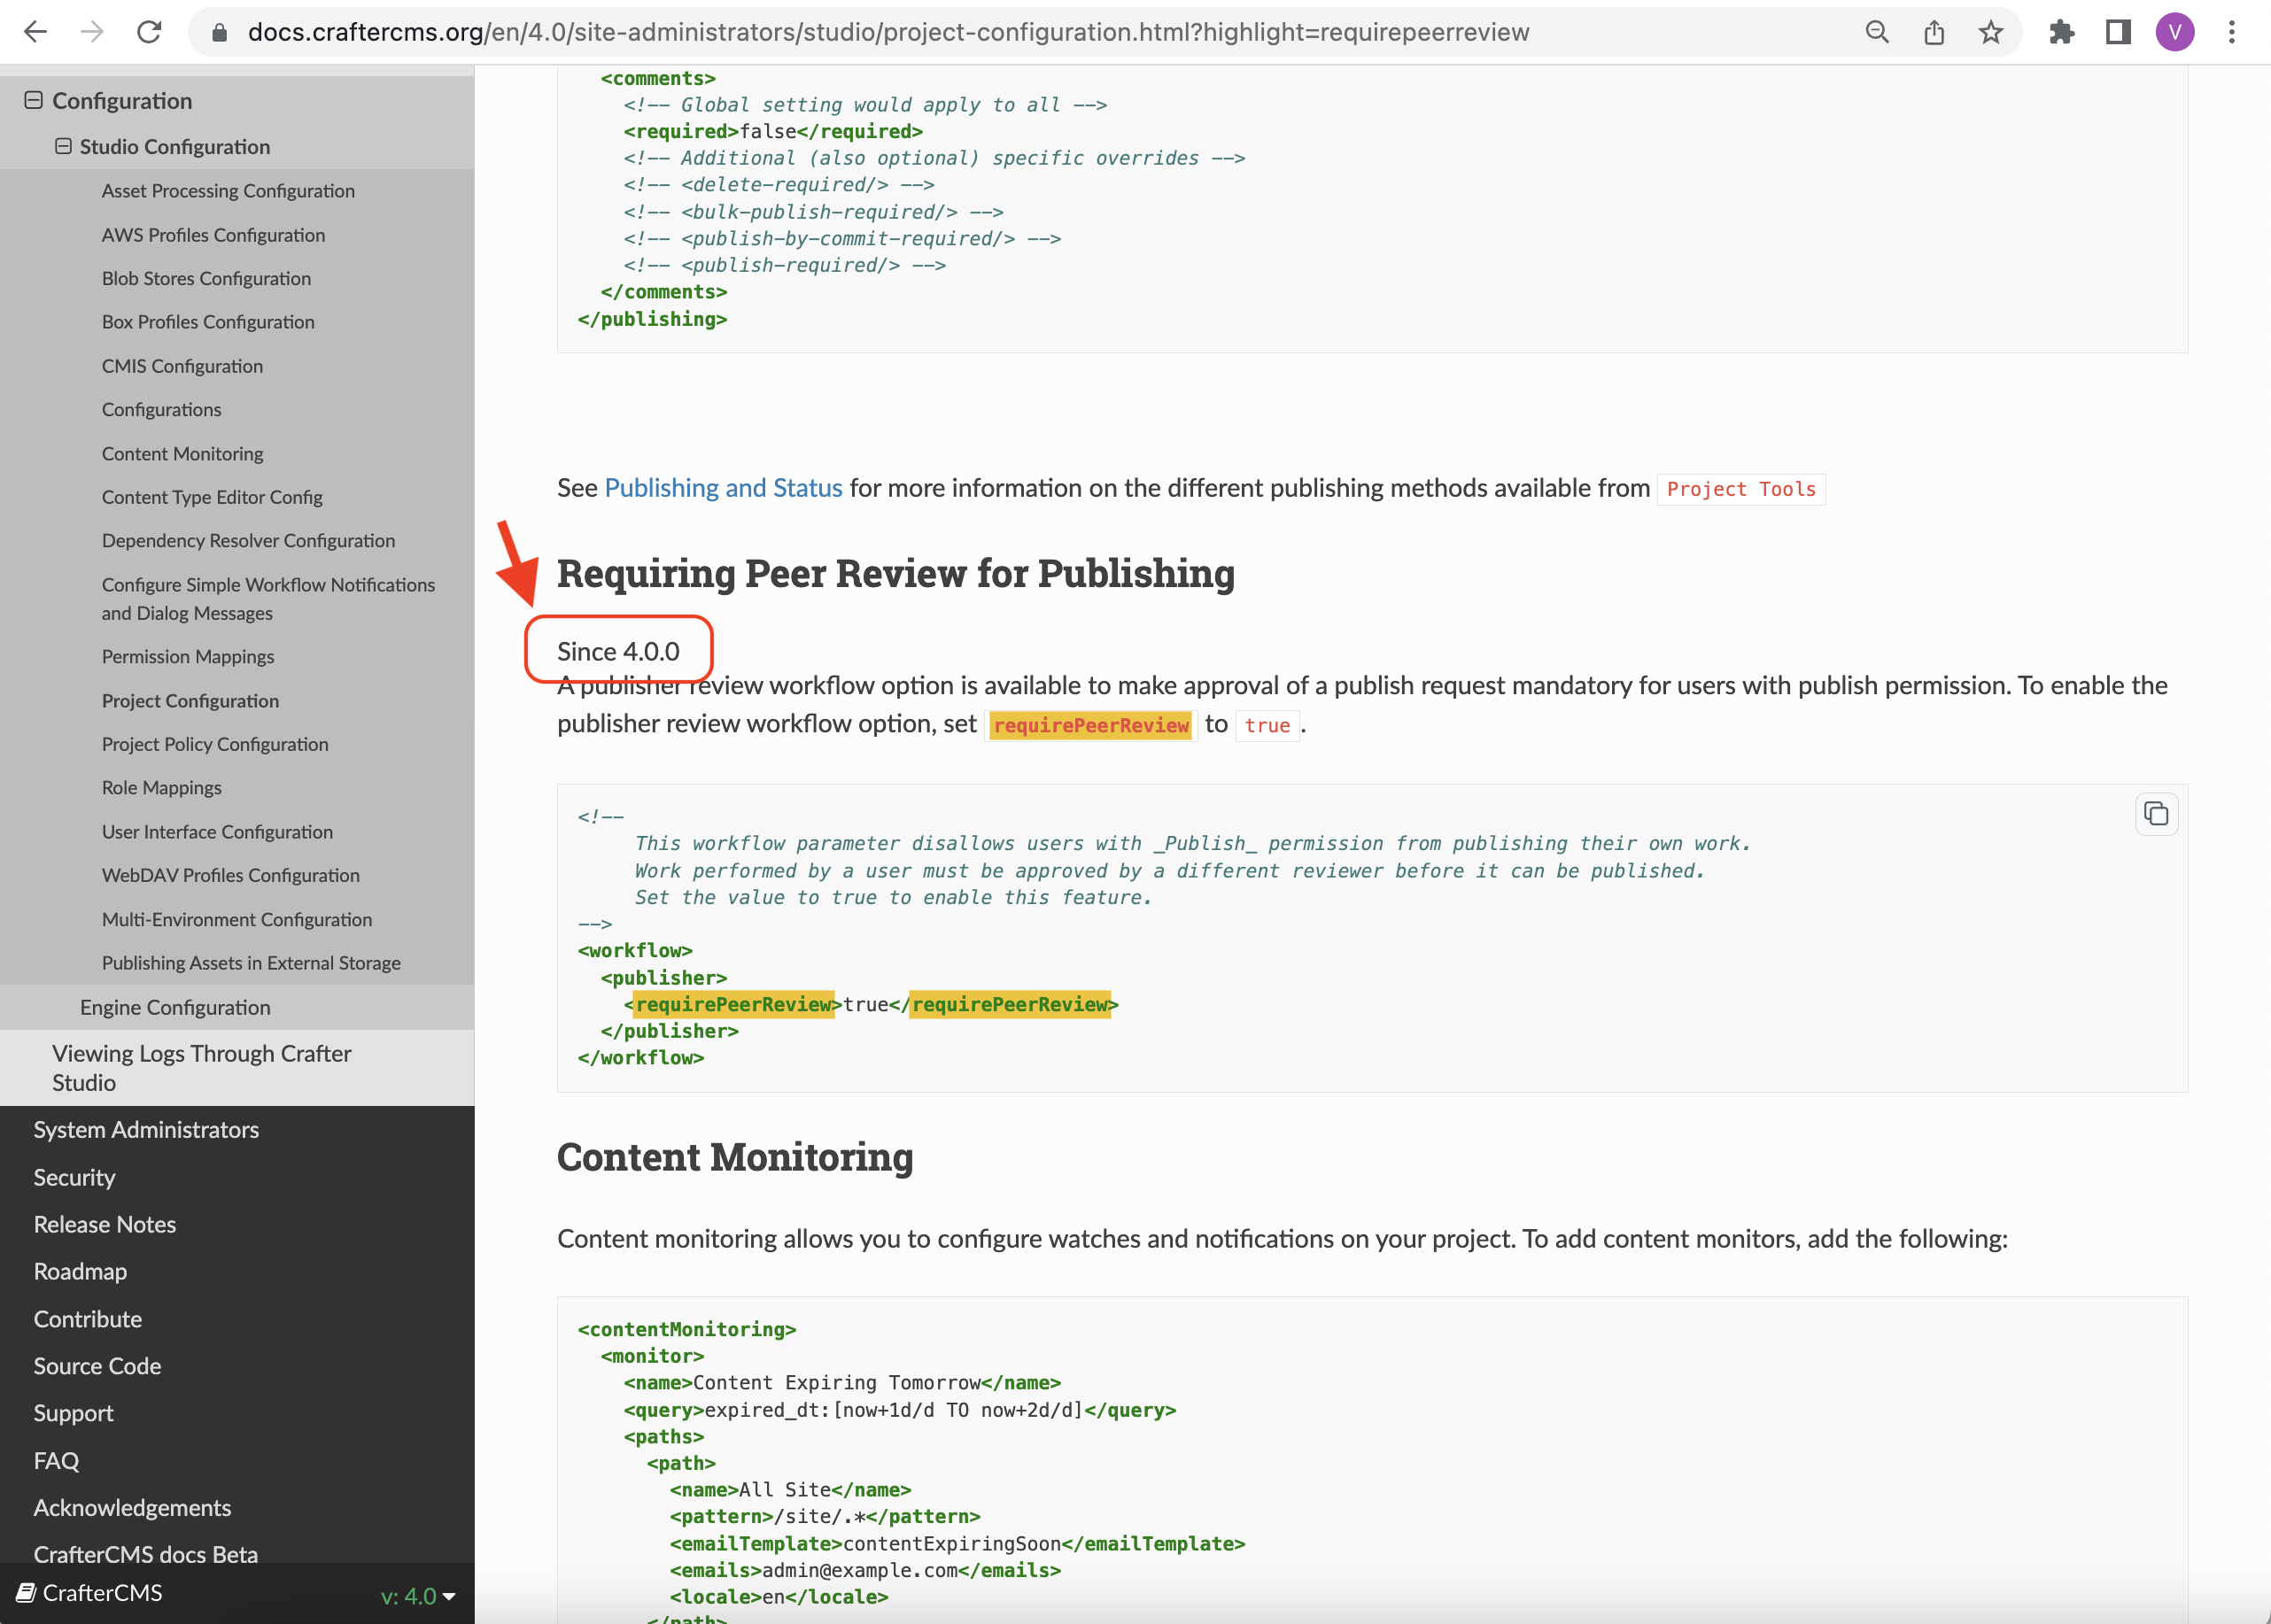Open Chrome three-dot menu

tap(2231, 32)
